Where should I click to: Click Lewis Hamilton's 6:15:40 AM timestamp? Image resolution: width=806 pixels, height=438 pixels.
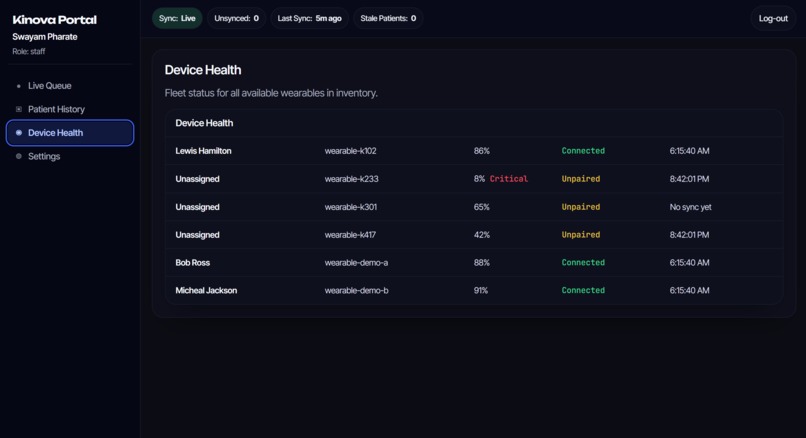point(689,151)
